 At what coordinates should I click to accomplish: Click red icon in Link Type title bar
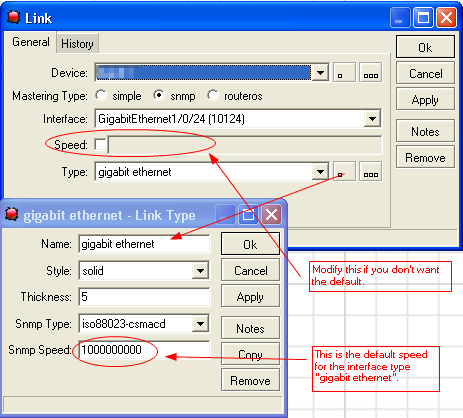(x=12, y=214)
